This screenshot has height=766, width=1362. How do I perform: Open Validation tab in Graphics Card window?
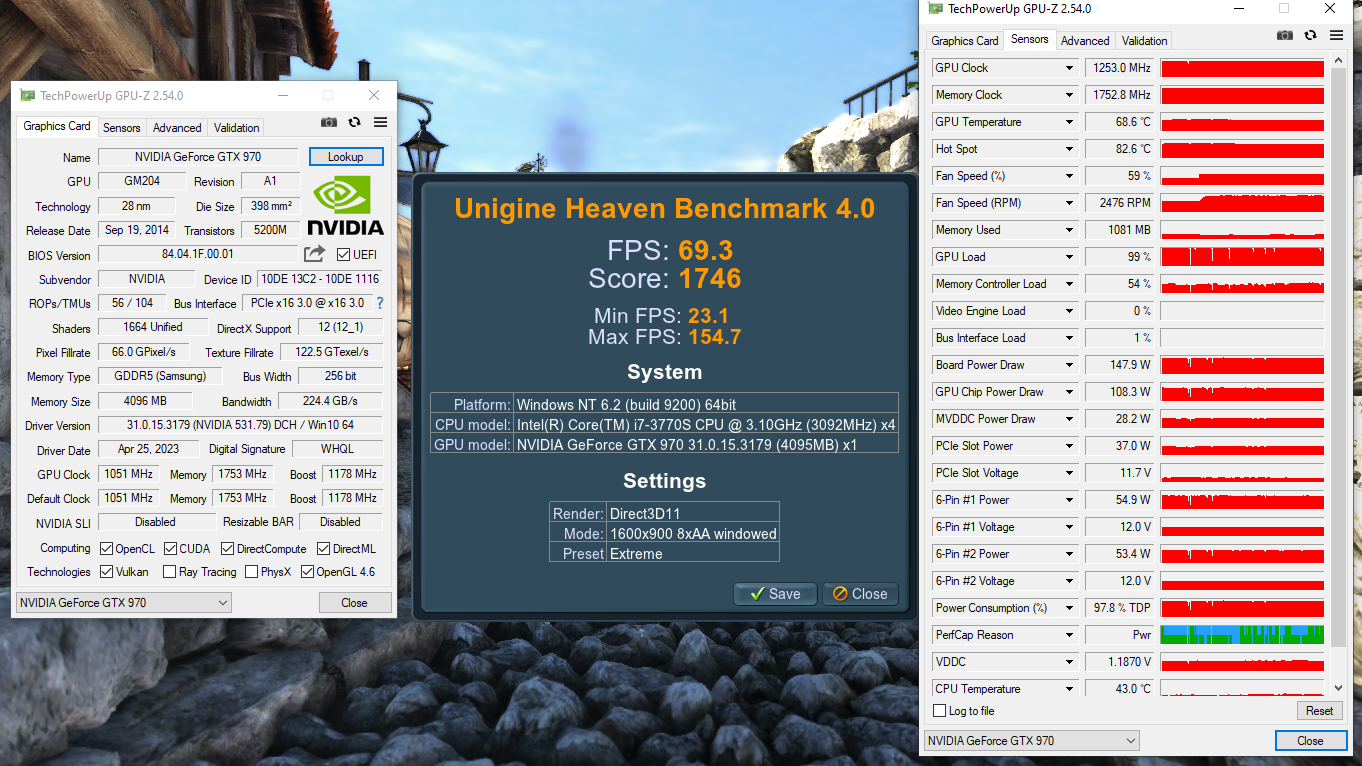pyautogui.click(x=237, y=128)
